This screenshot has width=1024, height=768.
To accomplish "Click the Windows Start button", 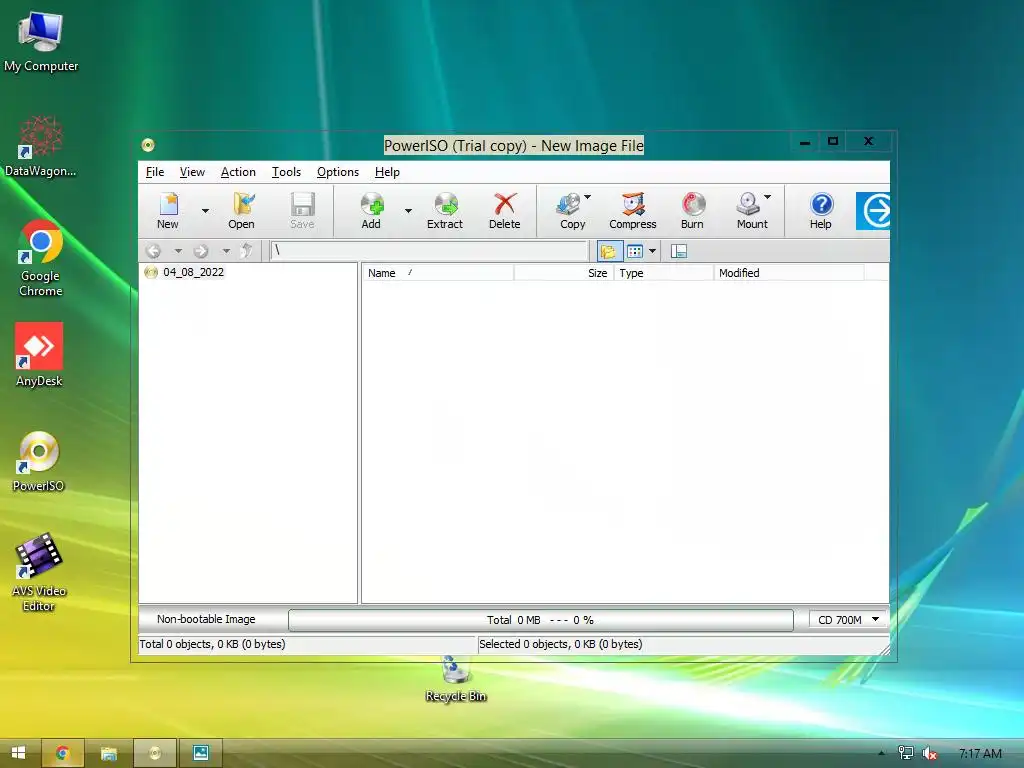I will point(18,753).
